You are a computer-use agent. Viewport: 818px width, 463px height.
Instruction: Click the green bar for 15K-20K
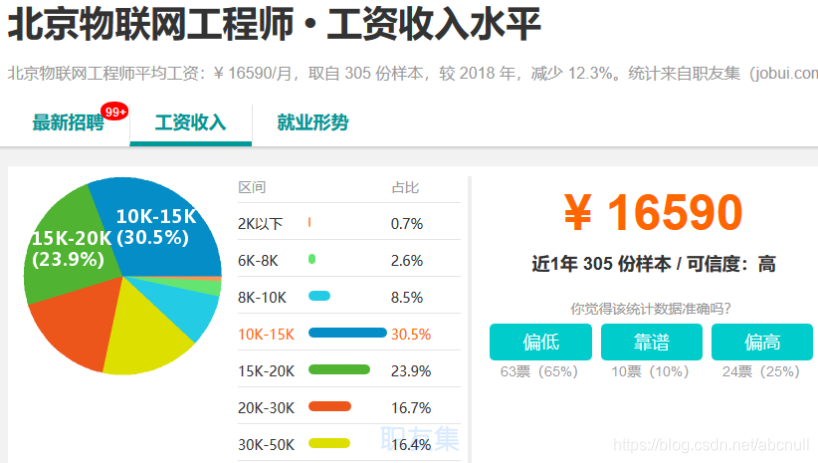339,370
